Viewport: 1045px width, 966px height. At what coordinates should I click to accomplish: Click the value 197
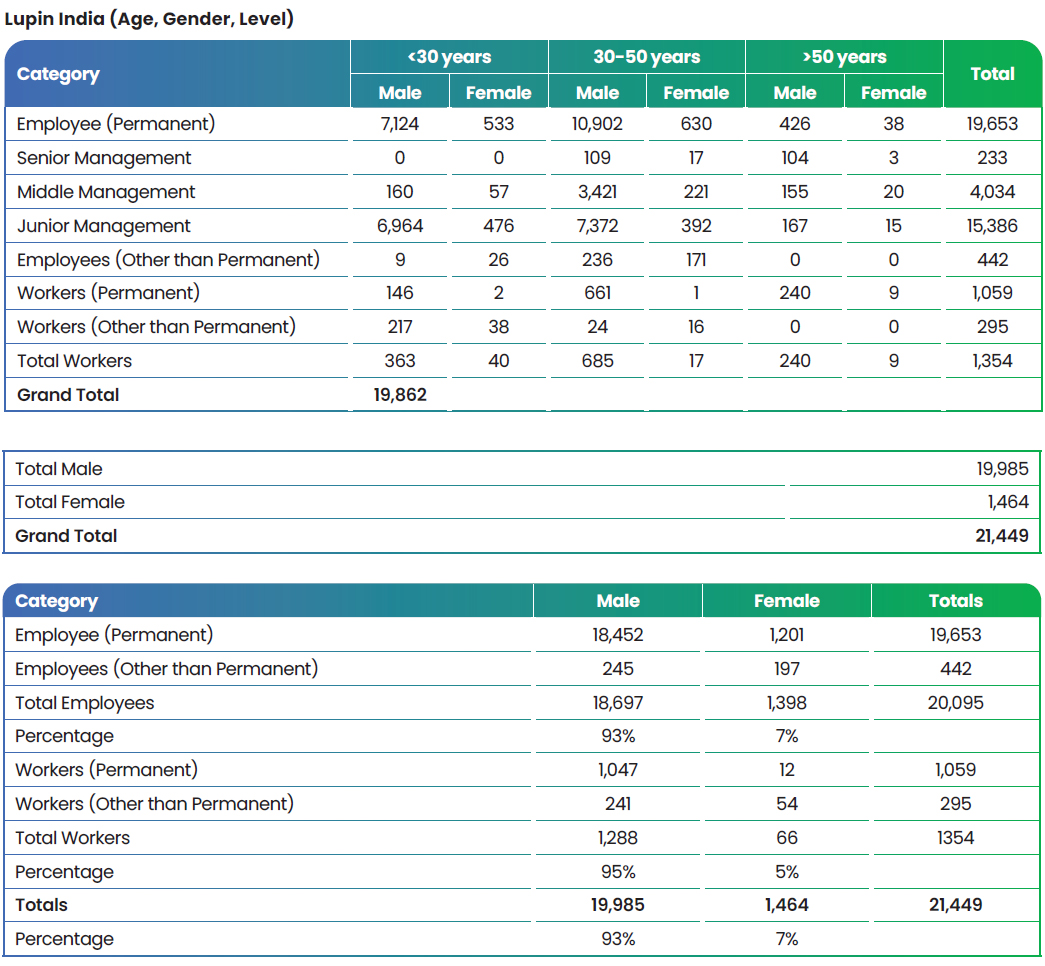(x=786, y=669)
